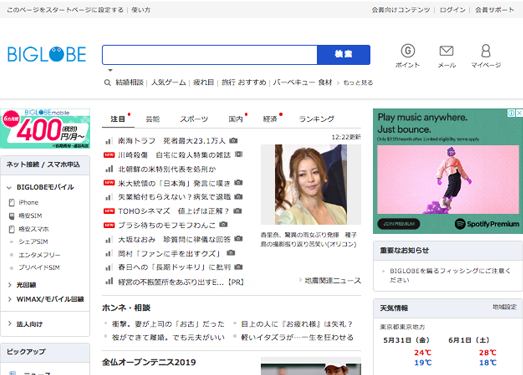The height and width of the screenshot is (375, 523).
Task: Expand the 光回線 section
Action: pos(10,285)
